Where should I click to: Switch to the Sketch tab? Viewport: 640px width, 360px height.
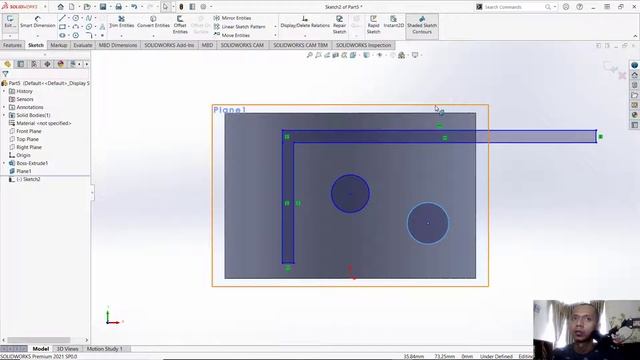click(x=36, y=45)
